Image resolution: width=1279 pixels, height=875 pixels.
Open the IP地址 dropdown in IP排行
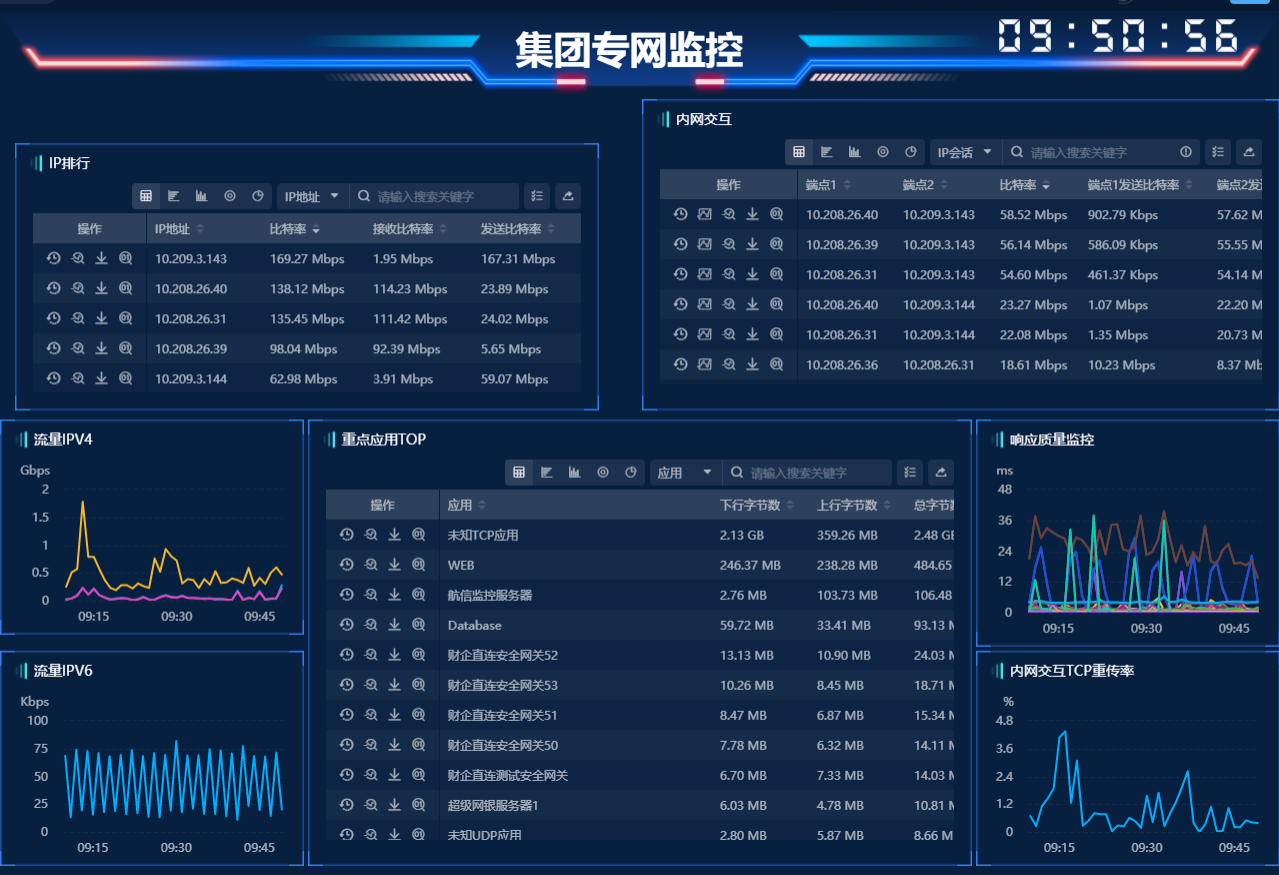[312, 197]
